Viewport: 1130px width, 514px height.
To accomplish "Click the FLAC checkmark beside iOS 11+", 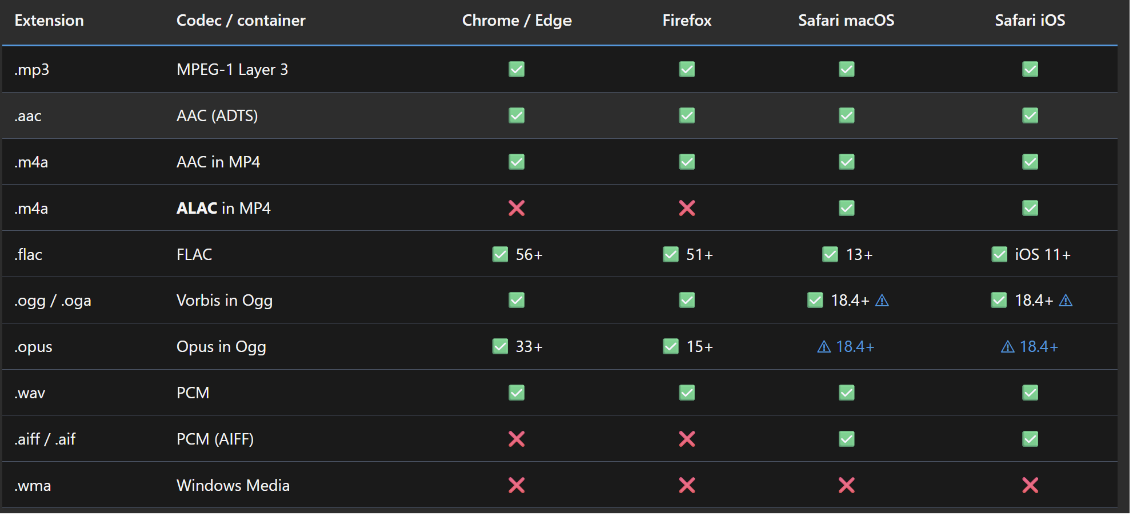I will (999, 254).
